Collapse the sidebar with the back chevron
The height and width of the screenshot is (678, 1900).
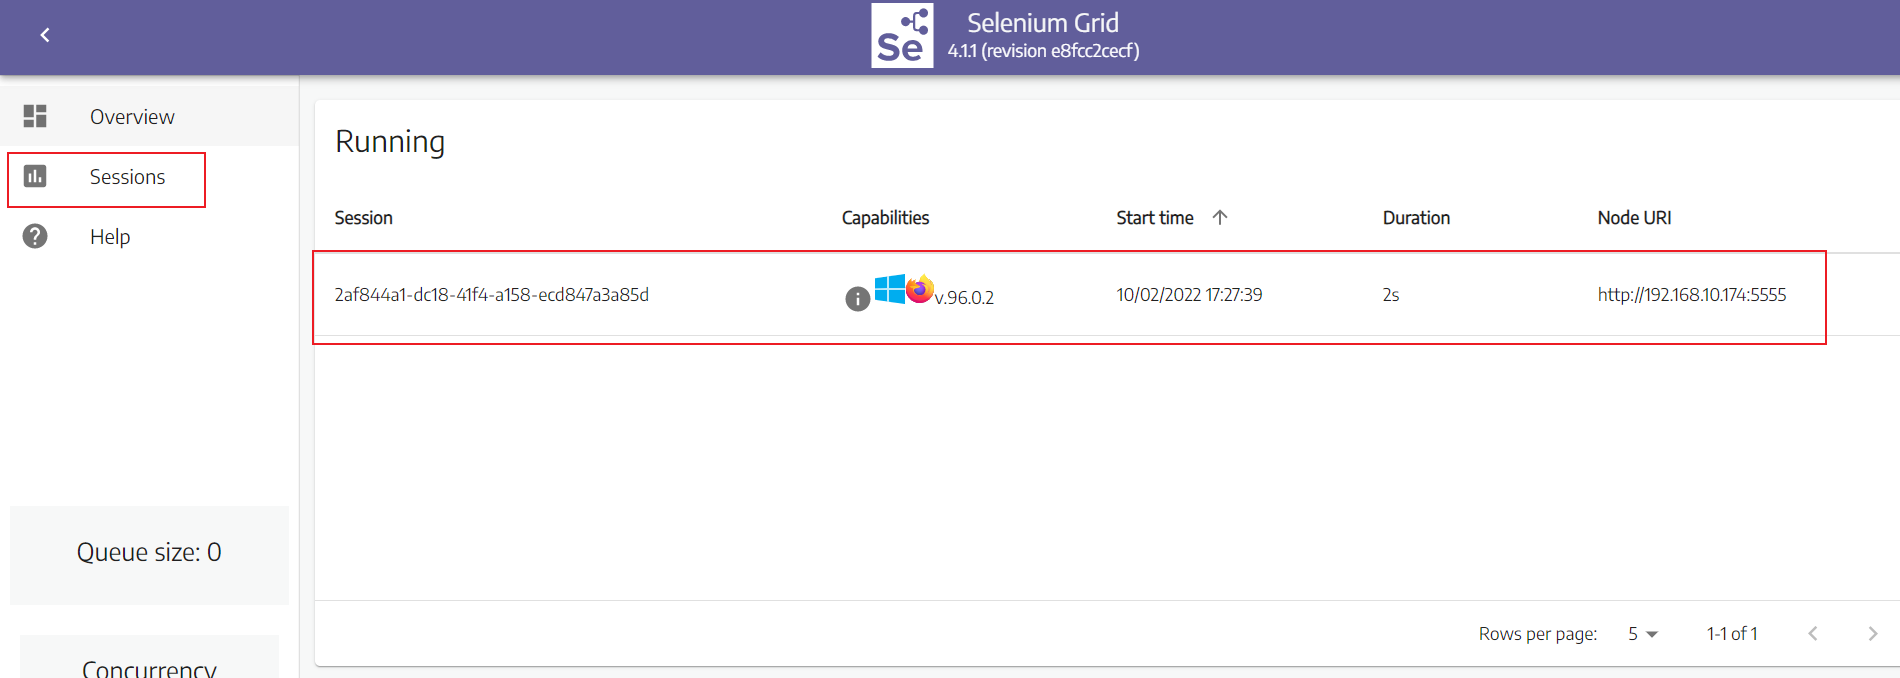coord(45,35)
